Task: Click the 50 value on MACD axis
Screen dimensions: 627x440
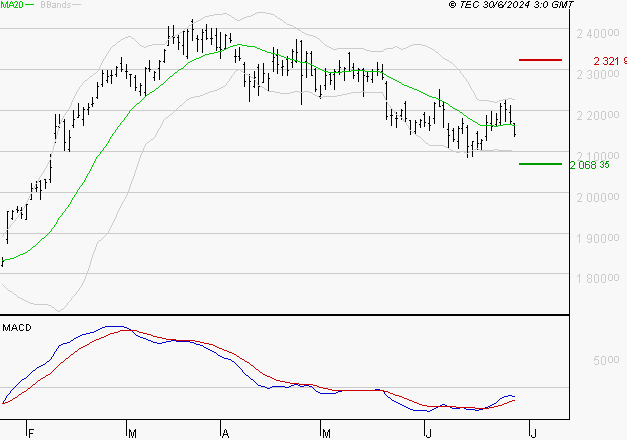Action: pyautogui.click(x=606, y=360)
